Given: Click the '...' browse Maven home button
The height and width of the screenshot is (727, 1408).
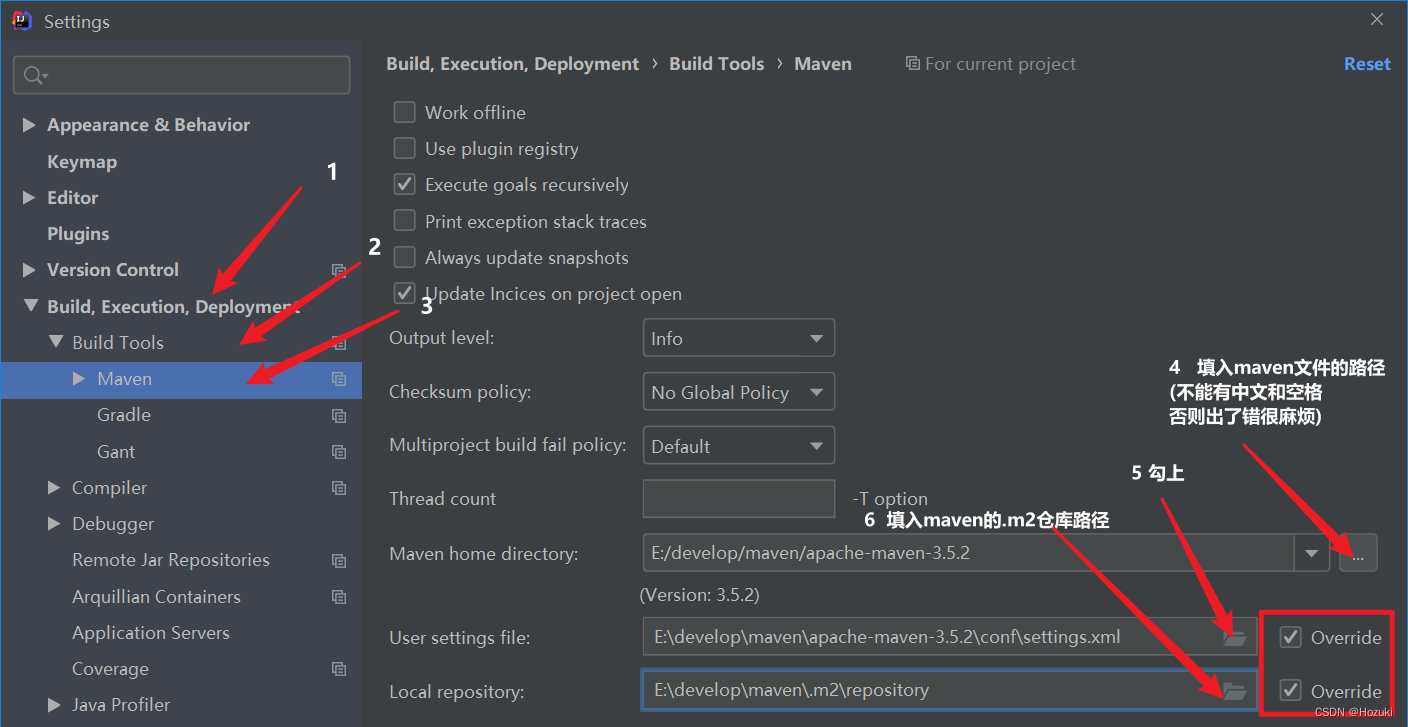Looking at the screenshot, I should click(1358, 553).
